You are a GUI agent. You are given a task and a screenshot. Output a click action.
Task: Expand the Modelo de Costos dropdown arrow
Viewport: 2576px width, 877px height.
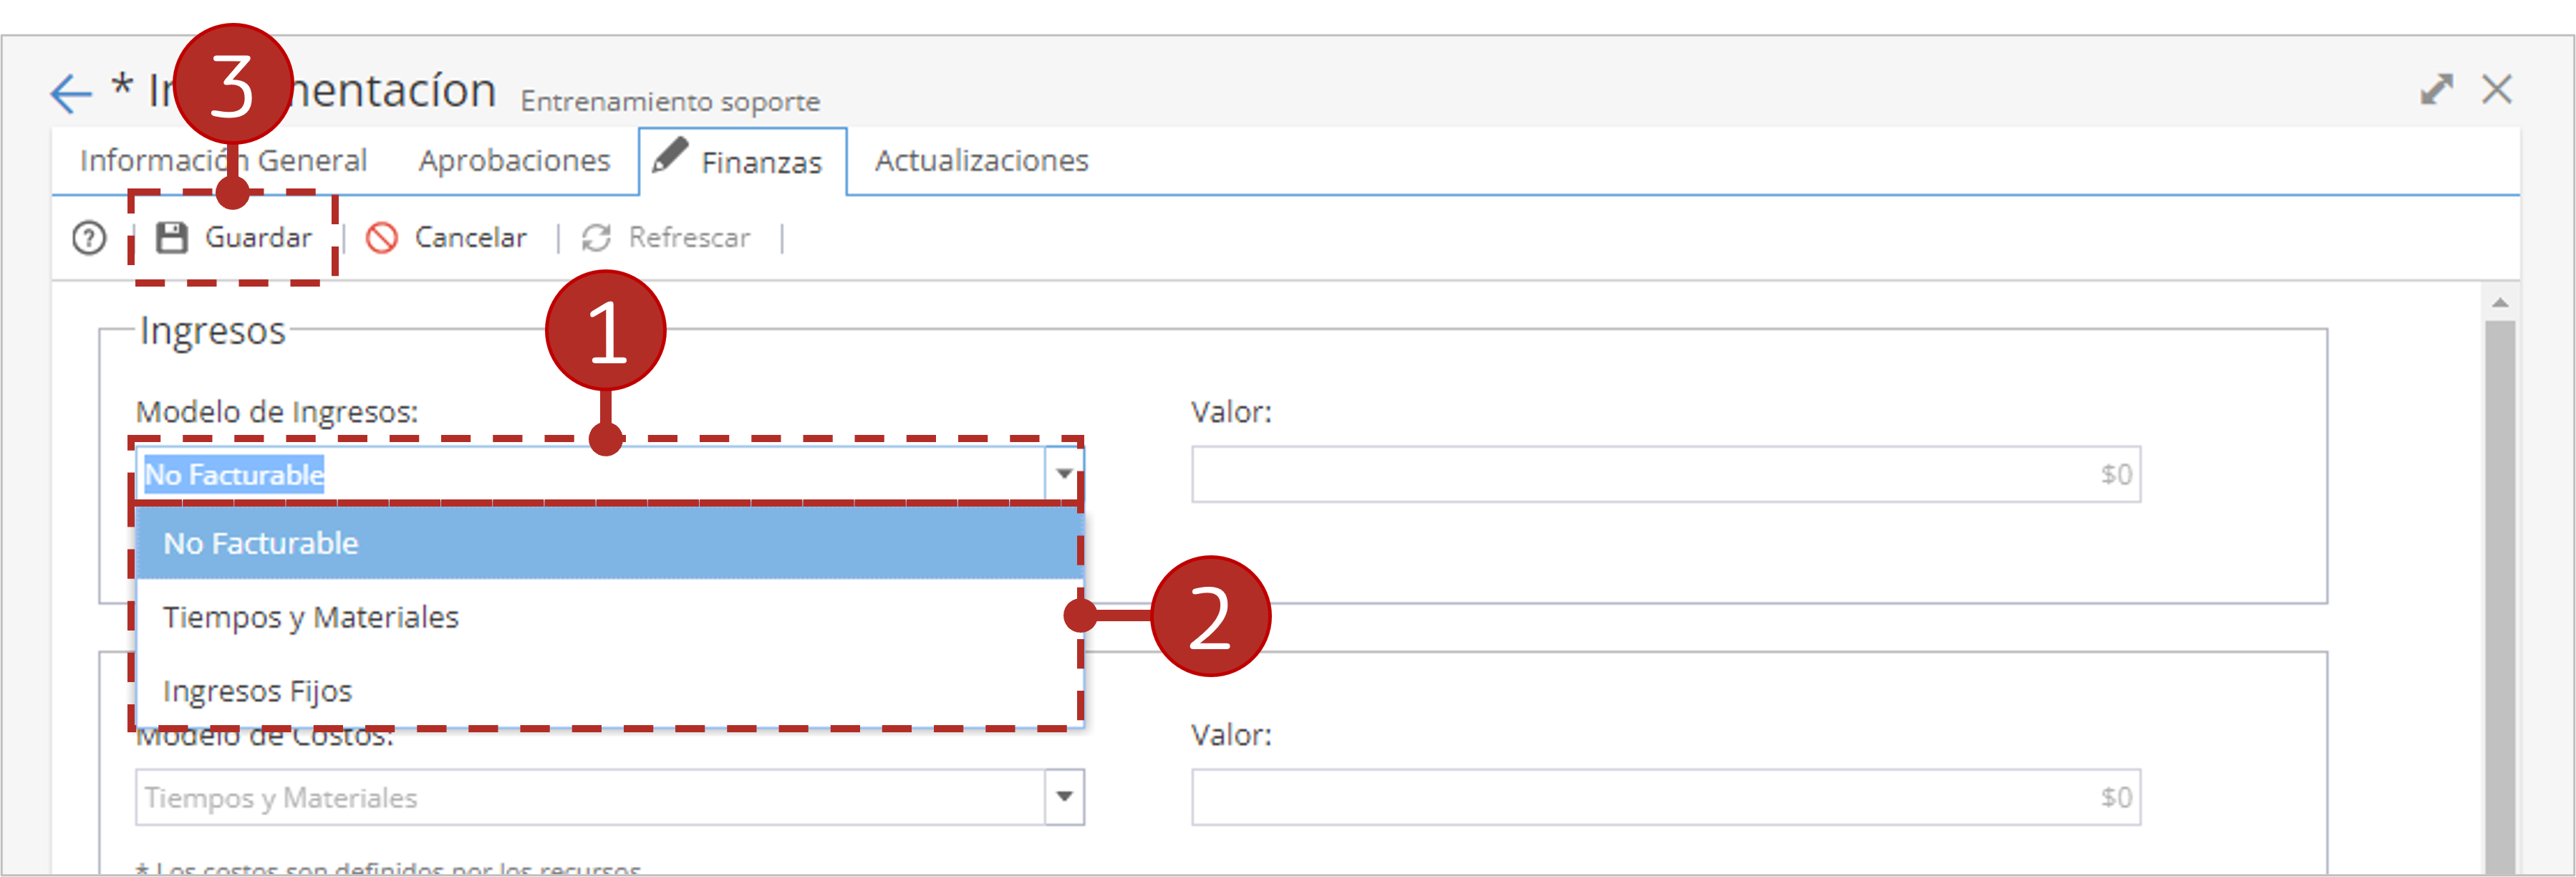[x=1064, y=797]
